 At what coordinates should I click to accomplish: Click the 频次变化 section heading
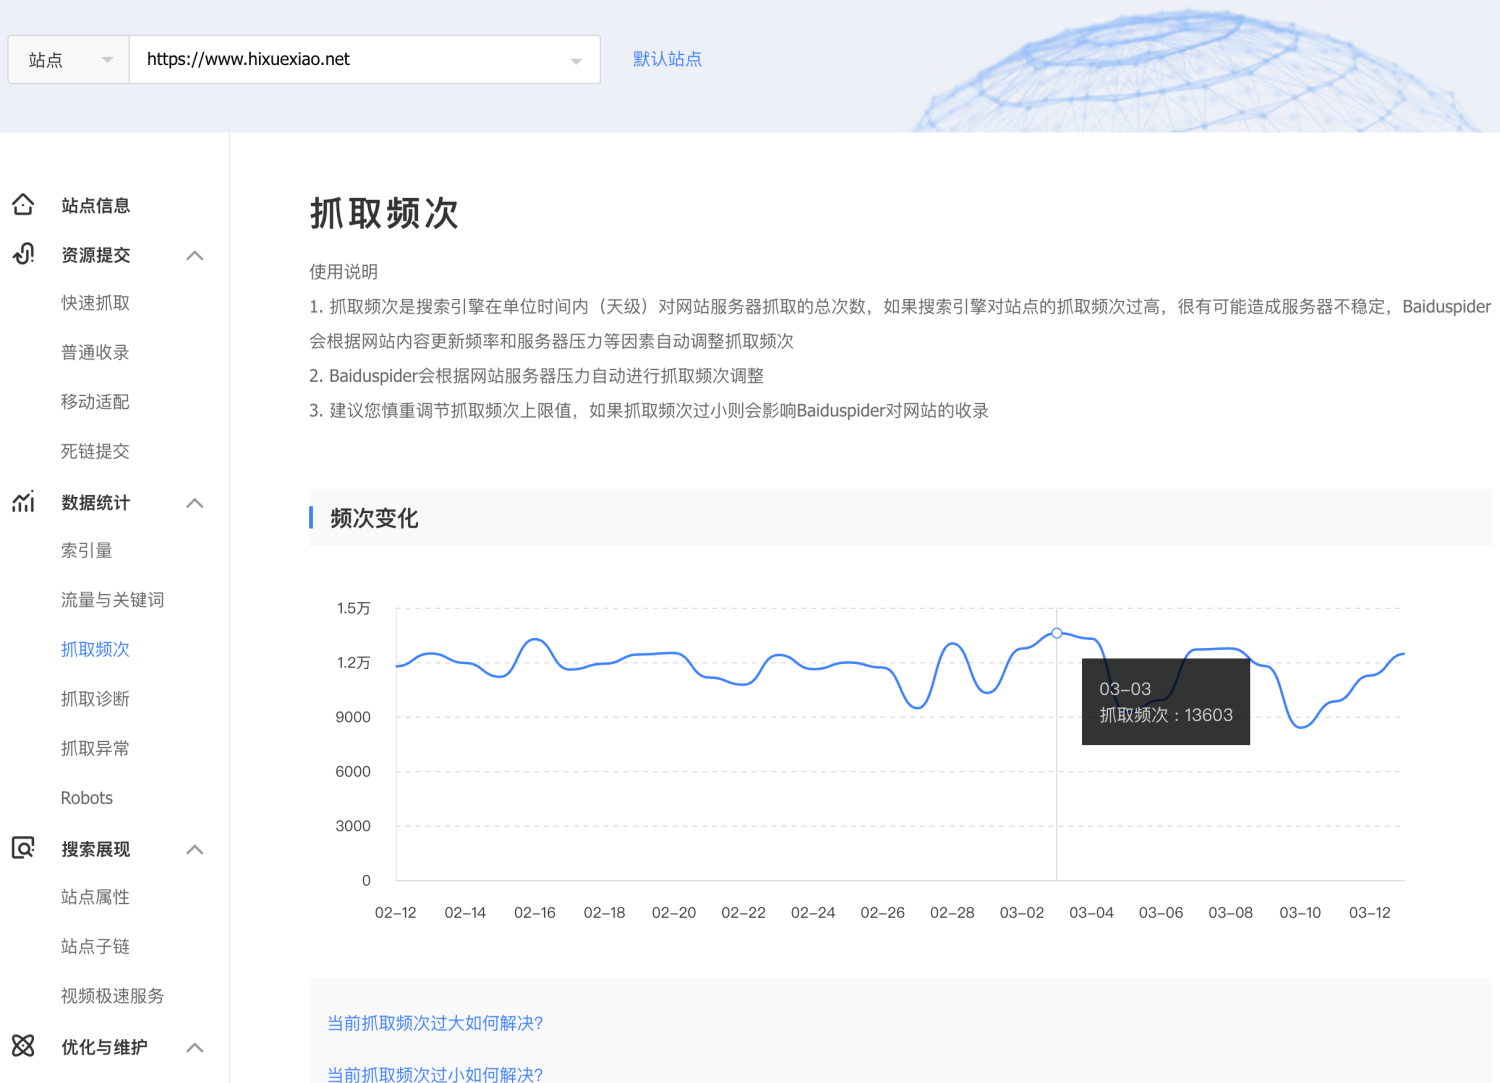pyautogui.click(x=374, y=518)
